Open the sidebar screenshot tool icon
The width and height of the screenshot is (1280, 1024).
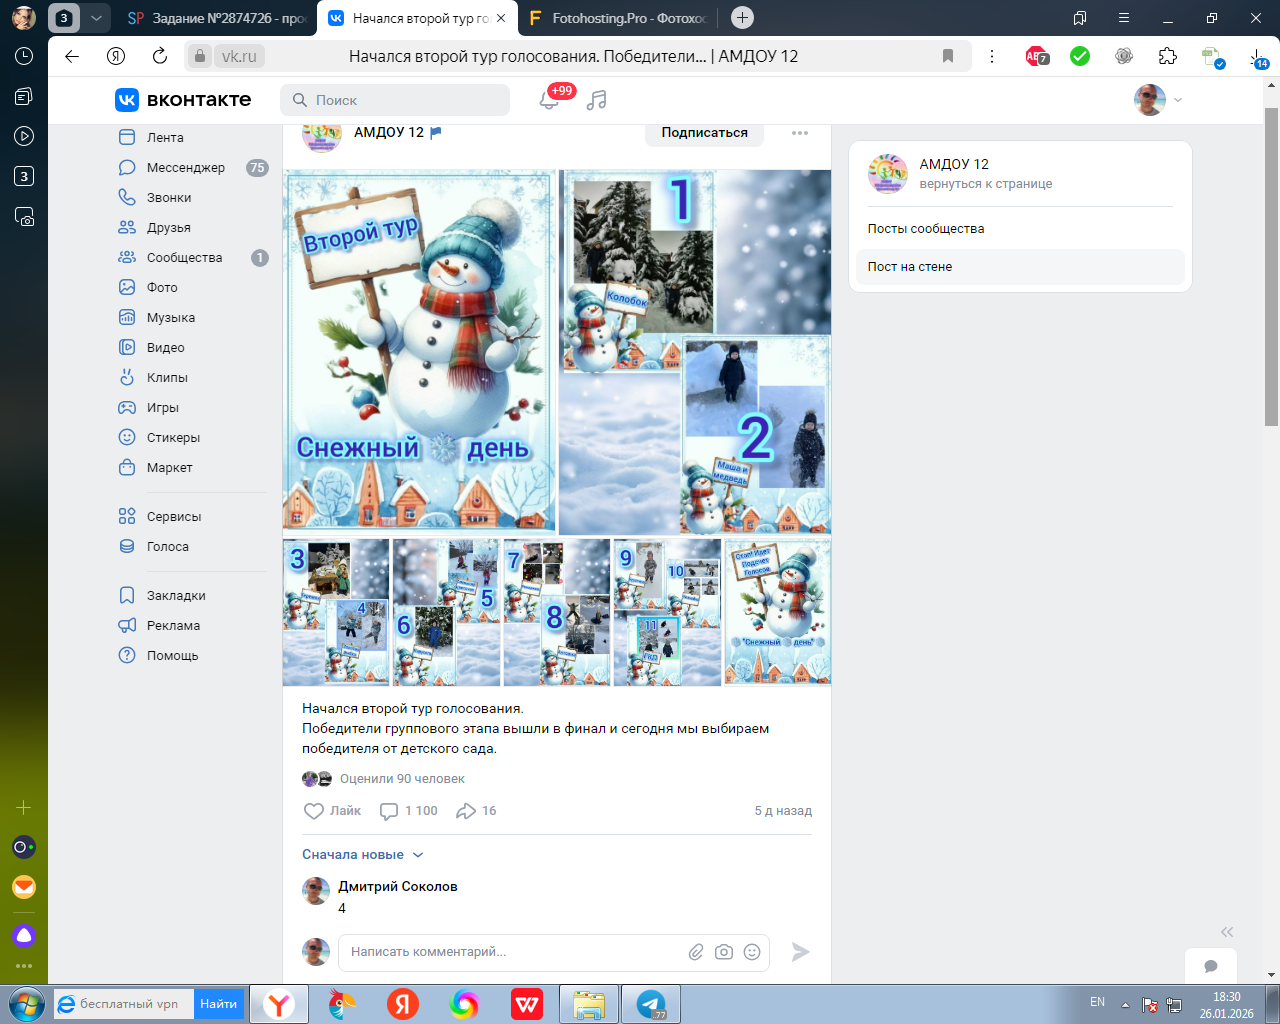pyautogui.click(x=24, y=216)
